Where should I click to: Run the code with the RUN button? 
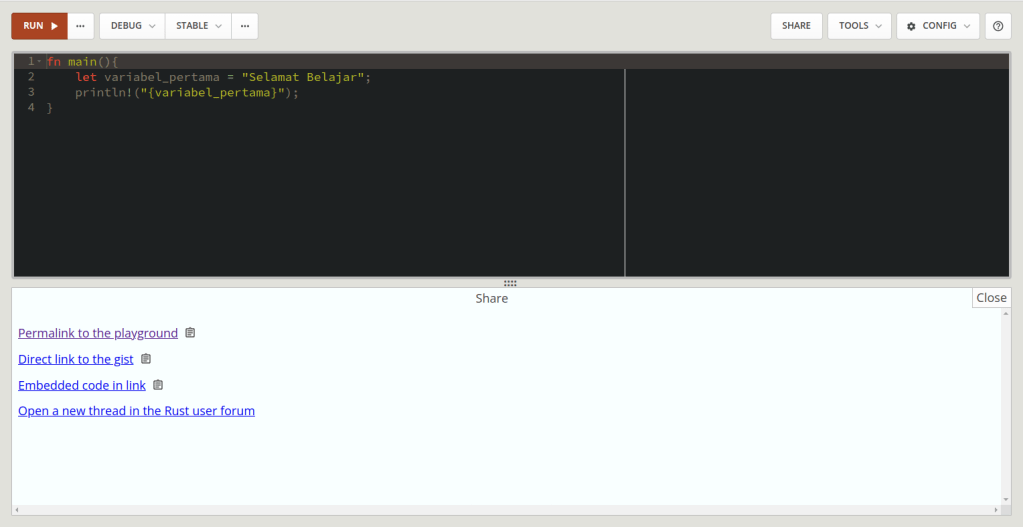39,26
